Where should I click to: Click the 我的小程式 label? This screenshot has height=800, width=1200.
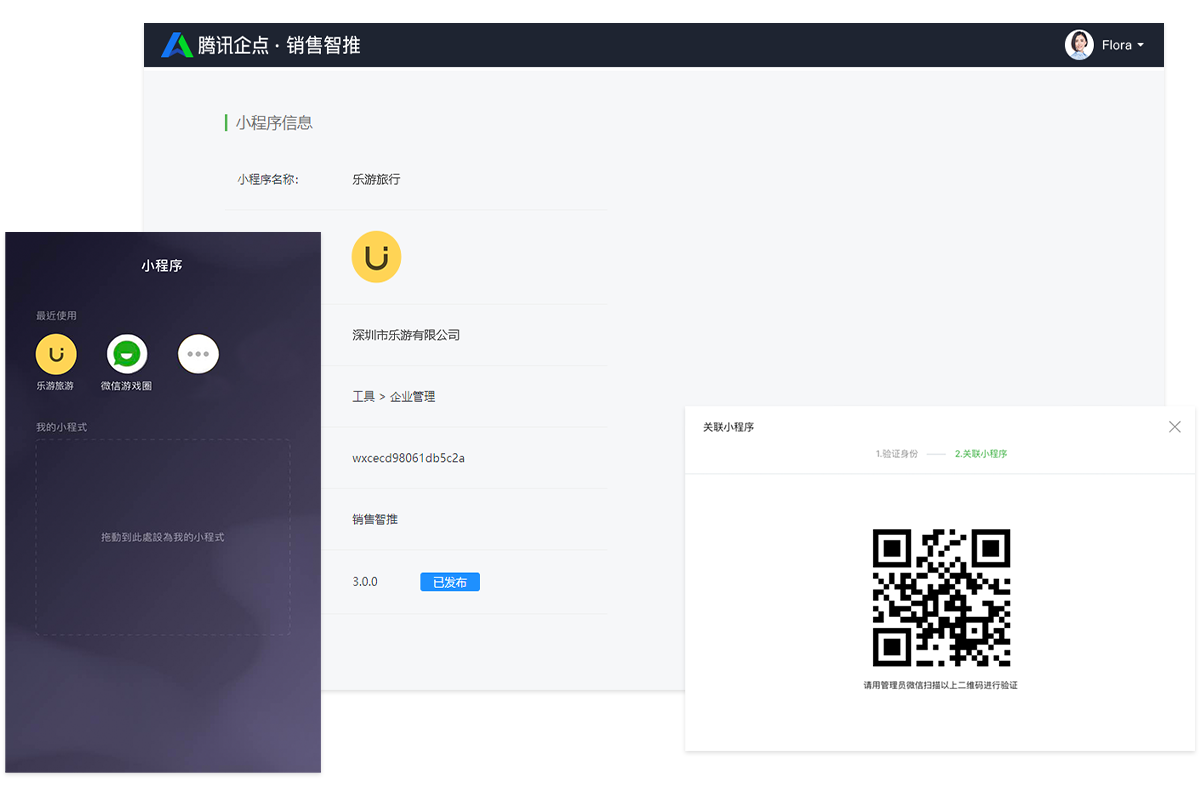pos(62,428)
